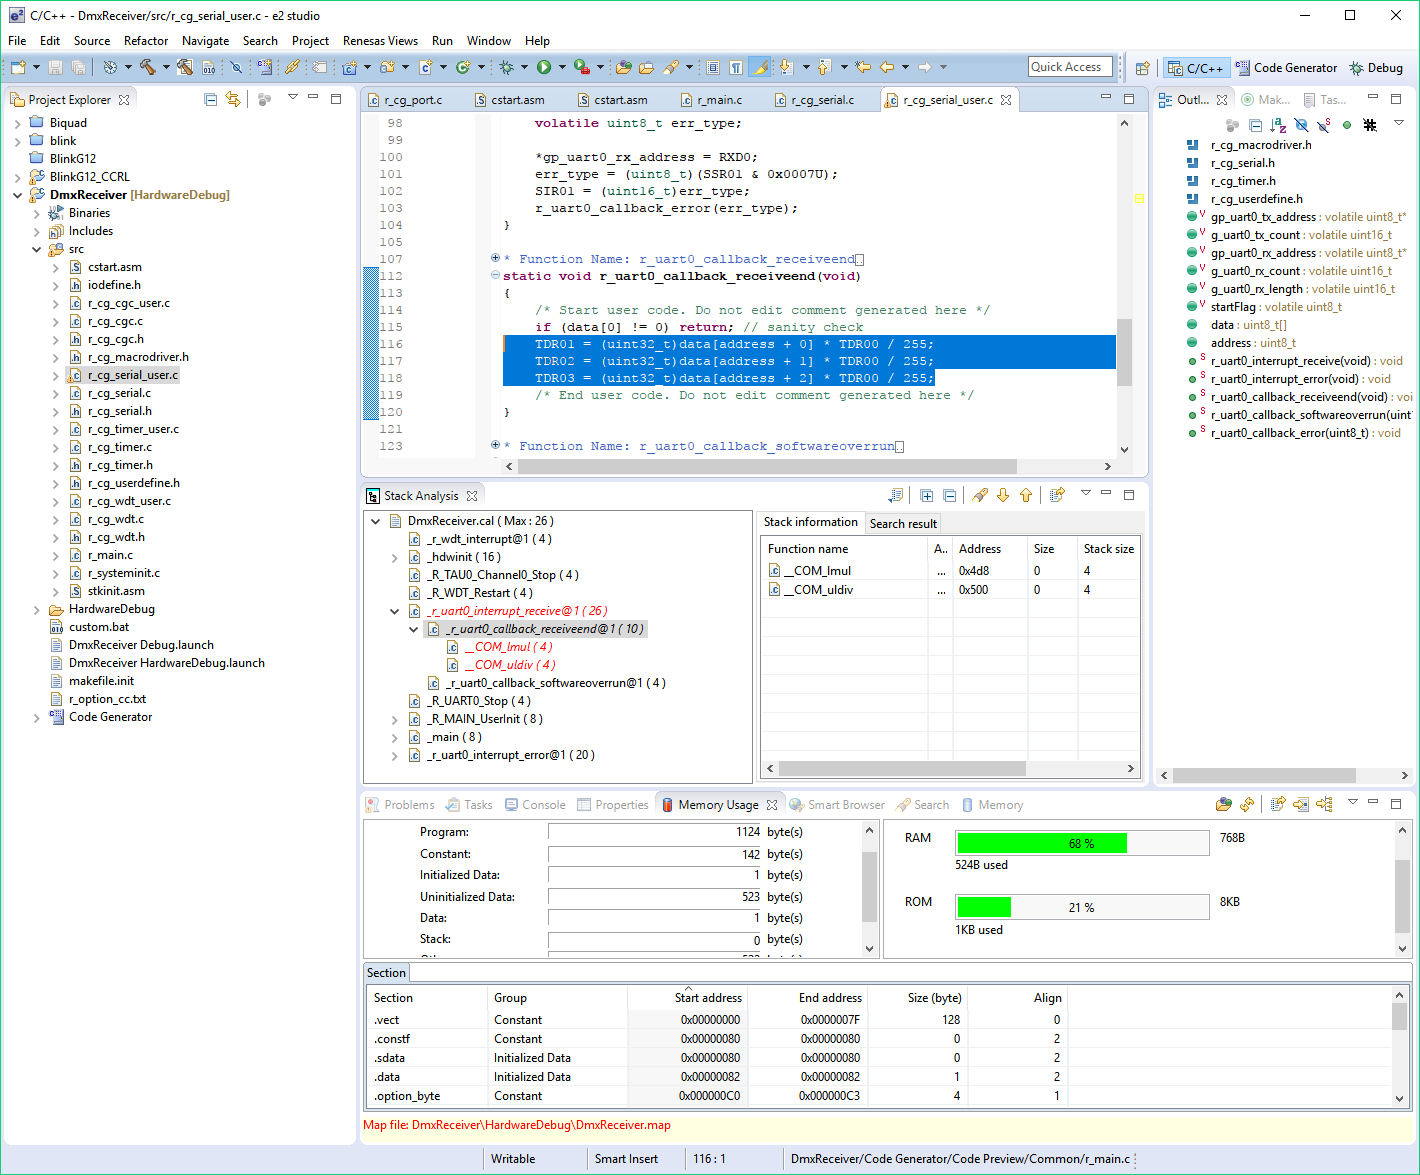Open the Search result tab in Stack Analysis
Screen dimensions: 1420x1175
click(x=902, y=523)
